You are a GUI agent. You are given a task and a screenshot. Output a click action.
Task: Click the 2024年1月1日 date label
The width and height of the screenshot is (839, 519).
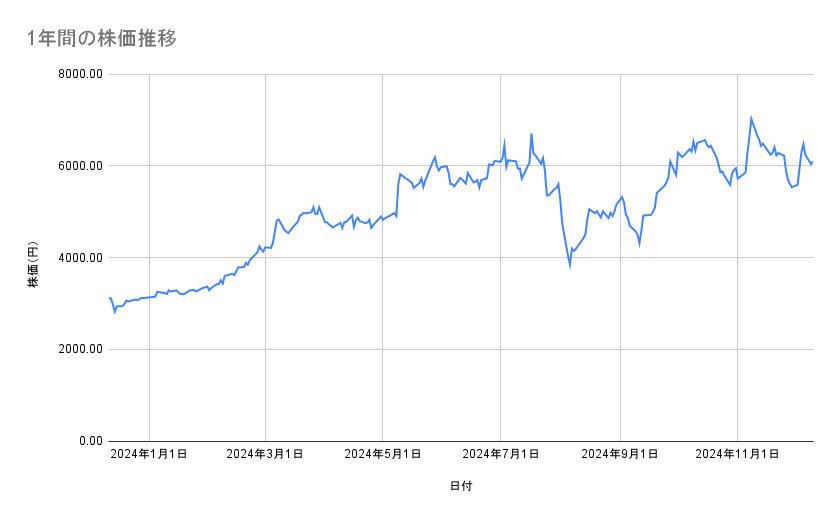(x=149, y=455)
